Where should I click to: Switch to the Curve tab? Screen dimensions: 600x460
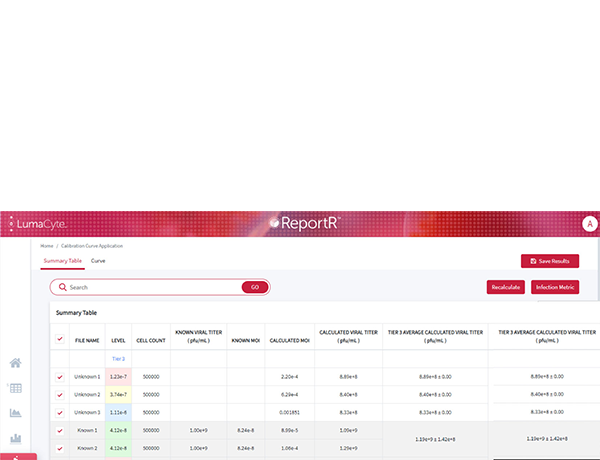pos(98,260)
